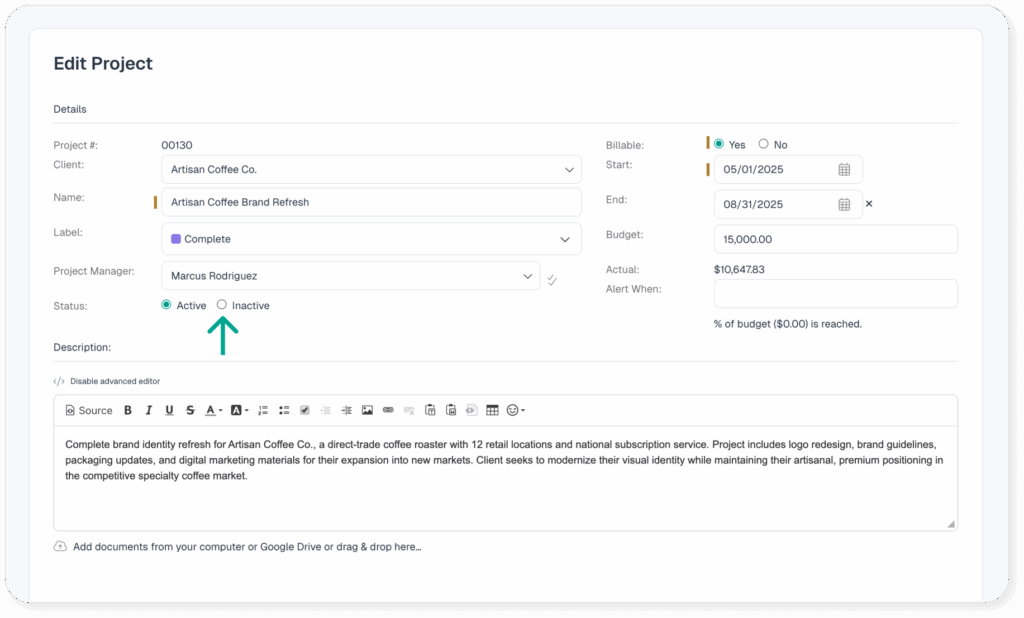The width and height of the screenshot is (1024, 618).
Task: Edit the End date field
Action: [788, 204]
